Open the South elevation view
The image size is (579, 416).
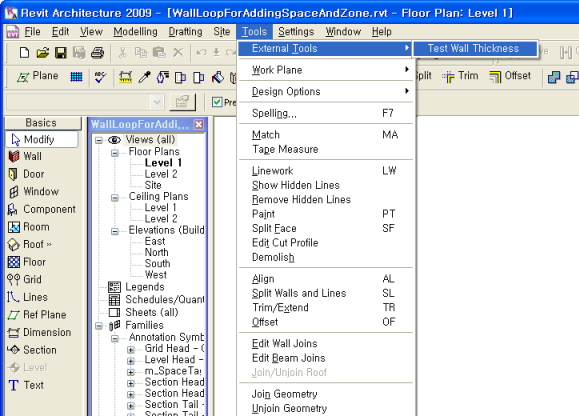pyautogui.click(x=158, y=264)
